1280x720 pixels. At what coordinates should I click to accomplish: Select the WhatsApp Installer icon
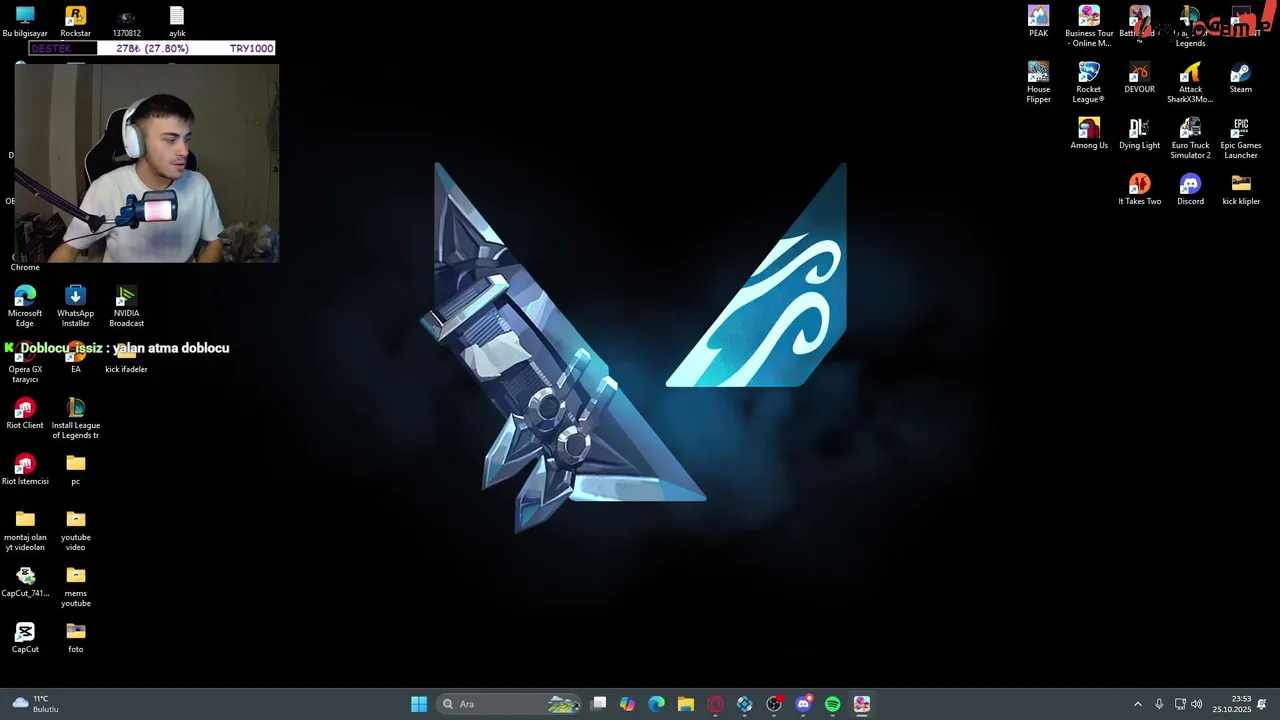coord(75,306)
